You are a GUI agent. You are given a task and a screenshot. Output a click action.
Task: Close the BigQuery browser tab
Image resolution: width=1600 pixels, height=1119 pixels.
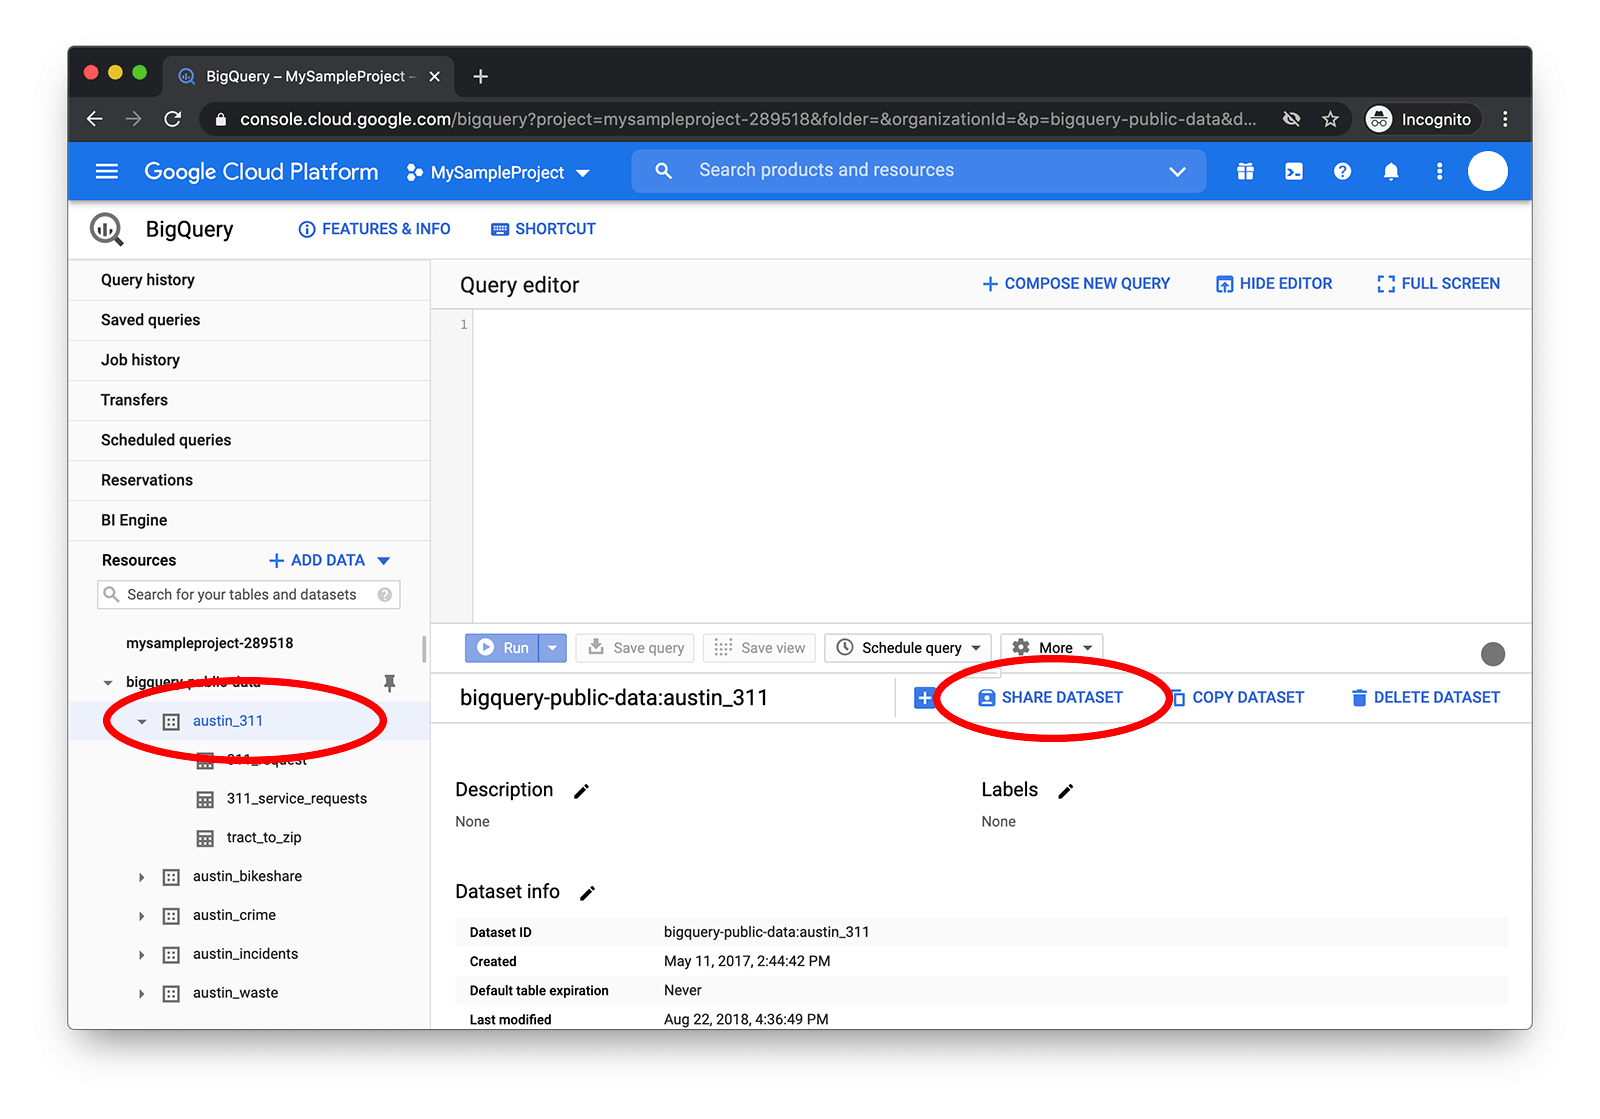434,76
